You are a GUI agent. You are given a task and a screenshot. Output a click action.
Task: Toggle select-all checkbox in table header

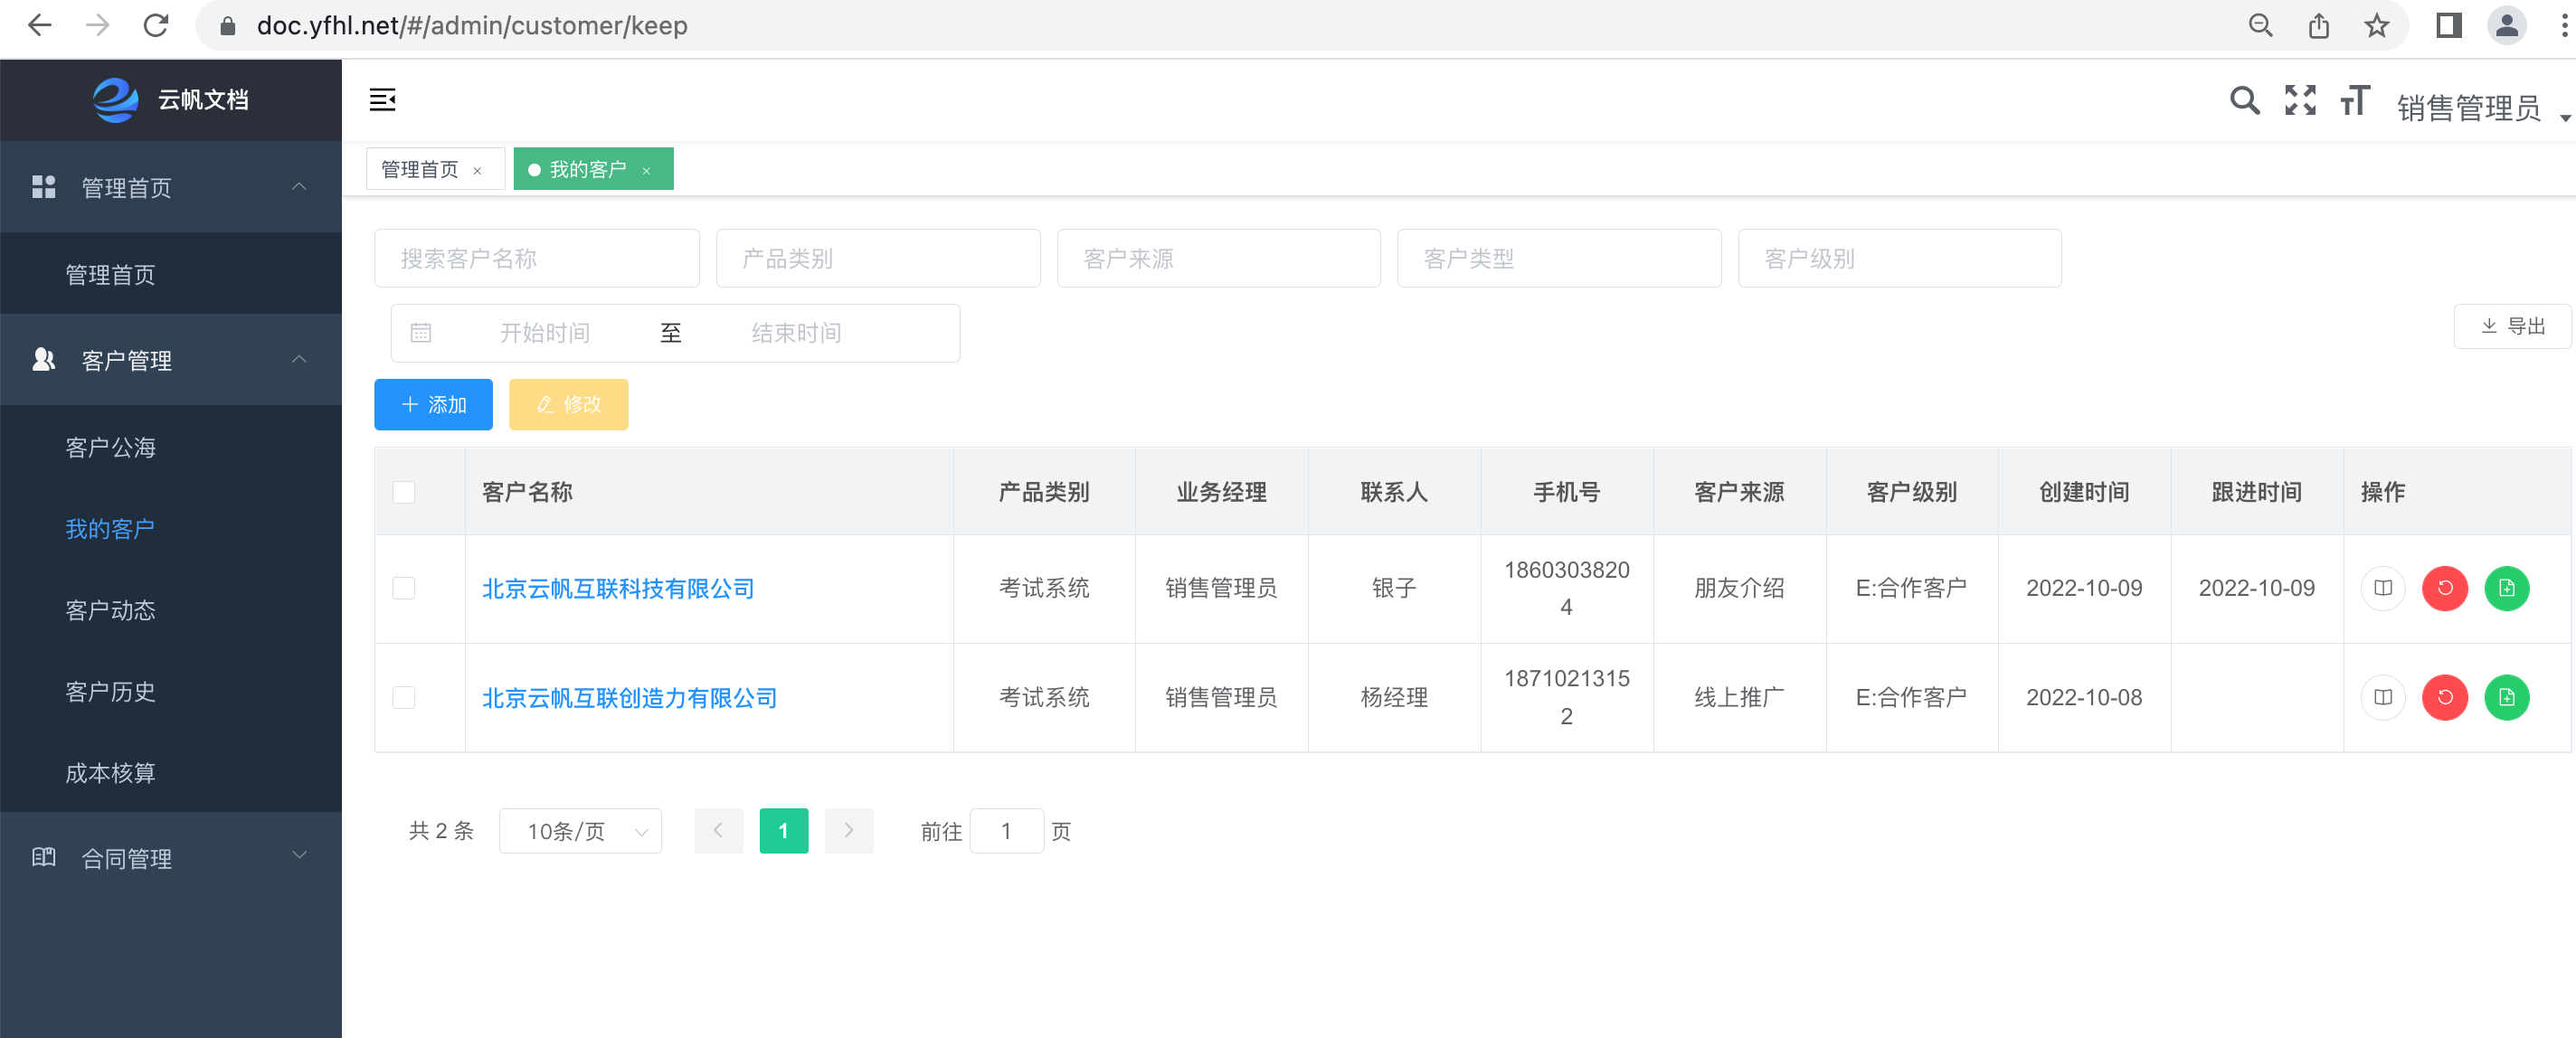tap(404, 492)
